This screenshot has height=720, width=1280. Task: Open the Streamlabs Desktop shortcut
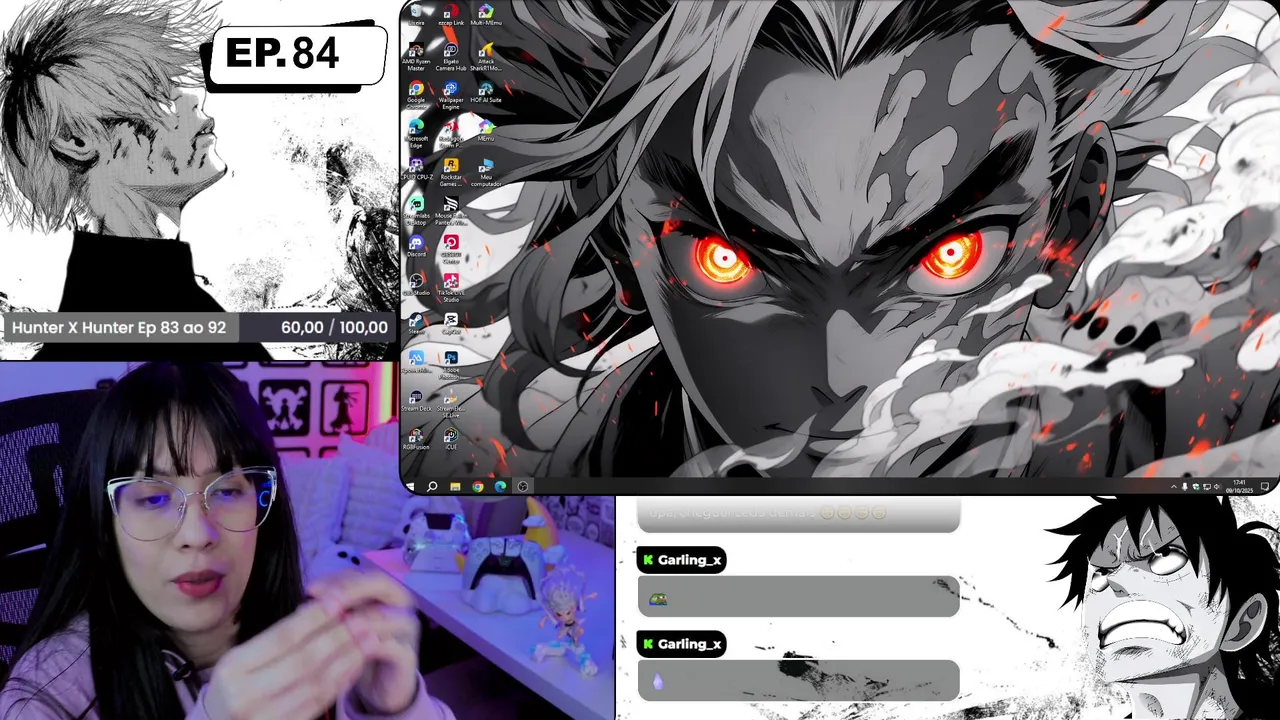(416, 209)
